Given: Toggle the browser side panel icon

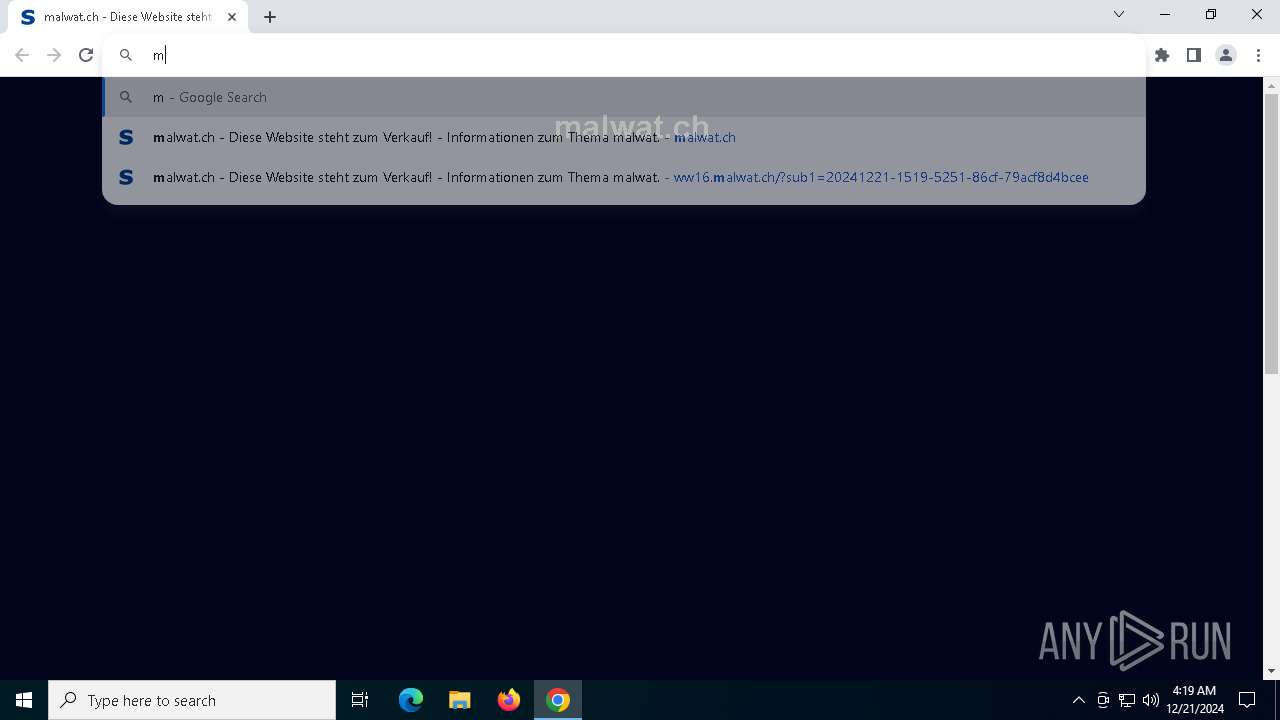Looking at the screenshot, I should 1194,55.
